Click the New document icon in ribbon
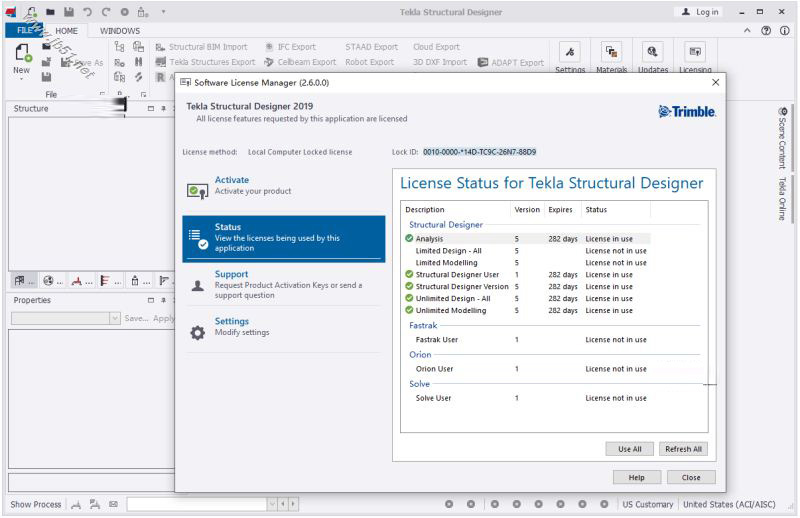This screenshot has width=800, height=518. (x=22, y=53)
